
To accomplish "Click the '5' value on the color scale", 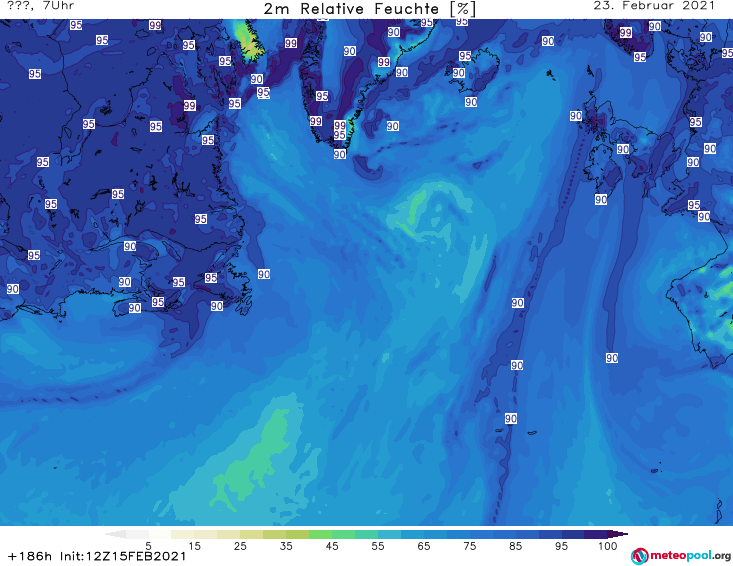I will click(x=148, y=546).
